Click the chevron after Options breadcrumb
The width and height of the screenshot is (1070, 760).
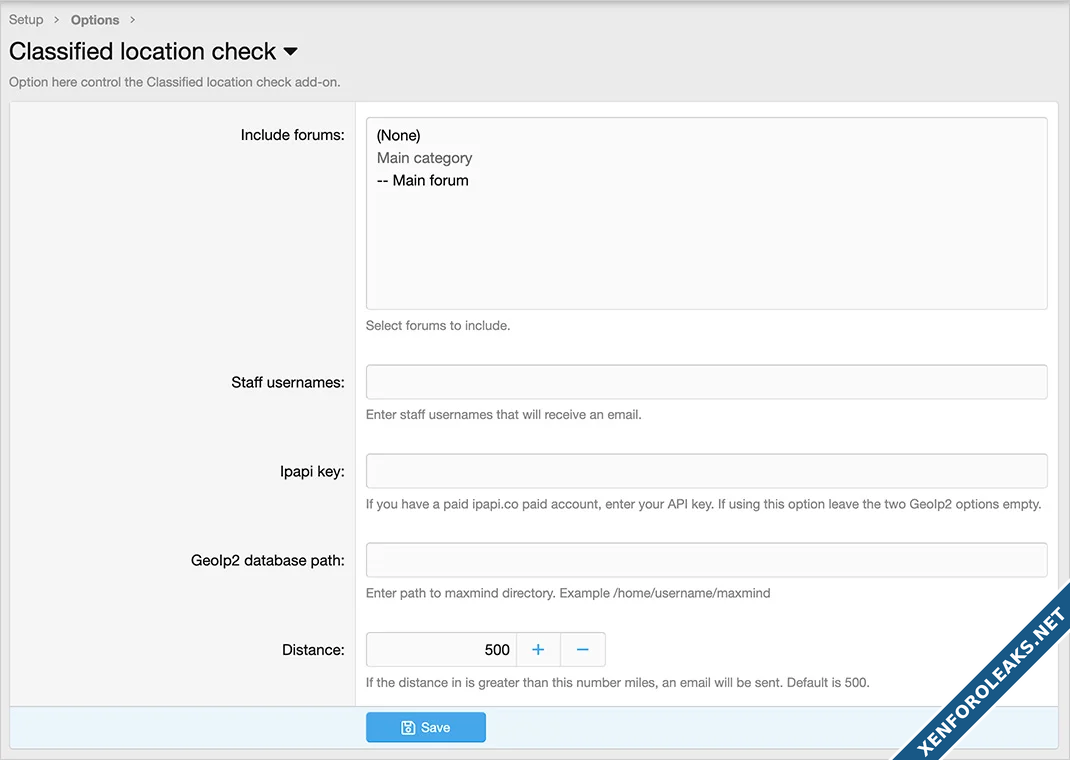[x=133, y=20]
